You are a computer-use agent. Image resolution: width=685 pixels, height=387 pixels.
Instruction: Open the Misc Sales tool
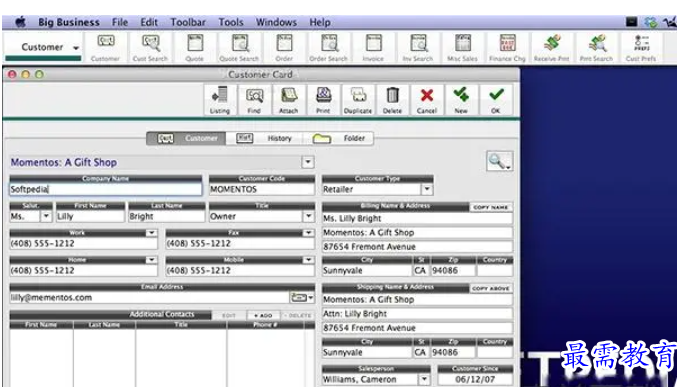click(463, 48)
